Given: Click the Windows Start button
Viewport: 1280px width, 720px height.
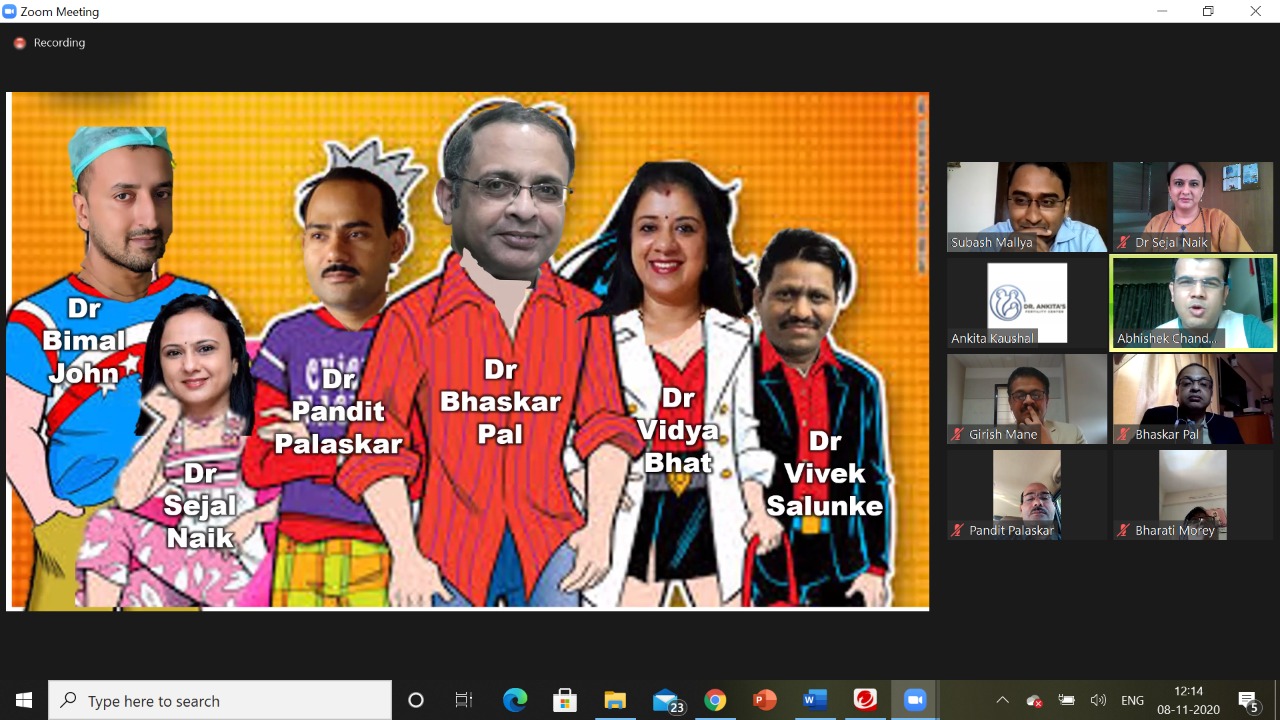Looking at the screenshot, I should [x=24, y=700].
